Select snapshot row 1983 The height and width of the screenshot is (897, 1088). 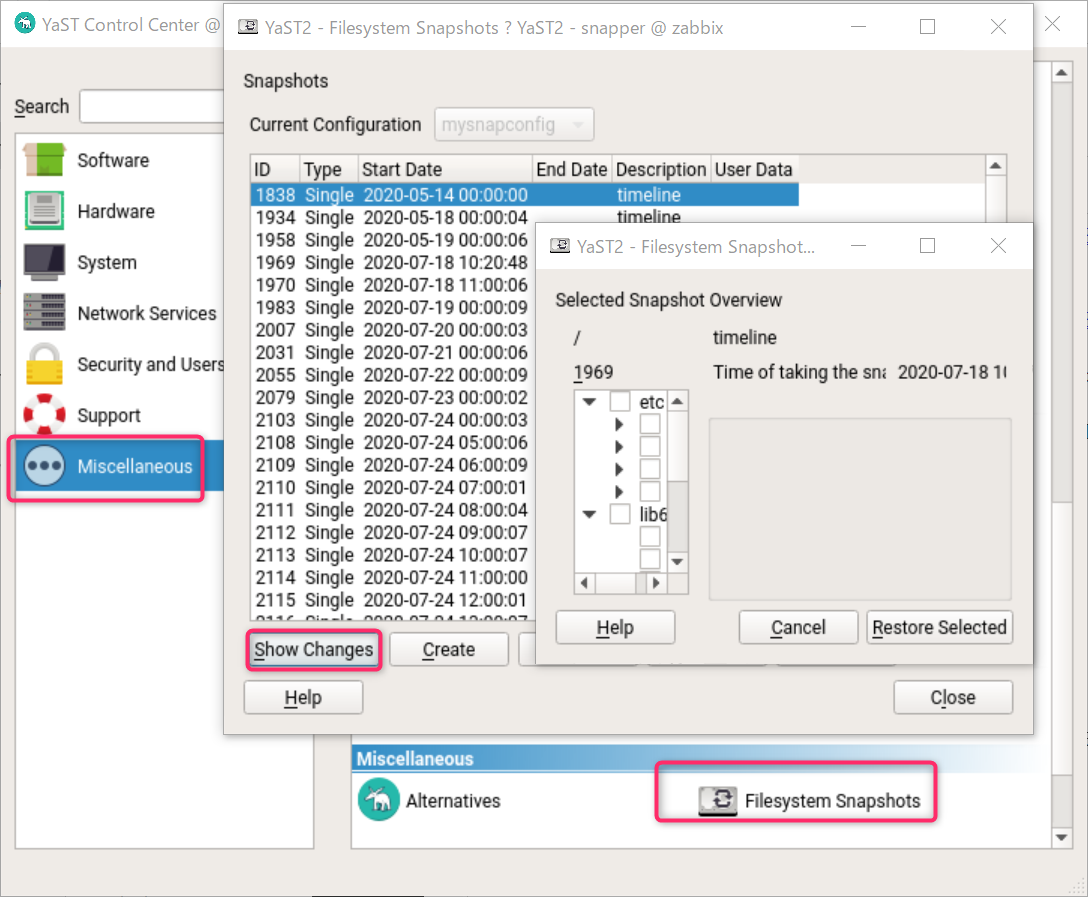pos(391,307)
